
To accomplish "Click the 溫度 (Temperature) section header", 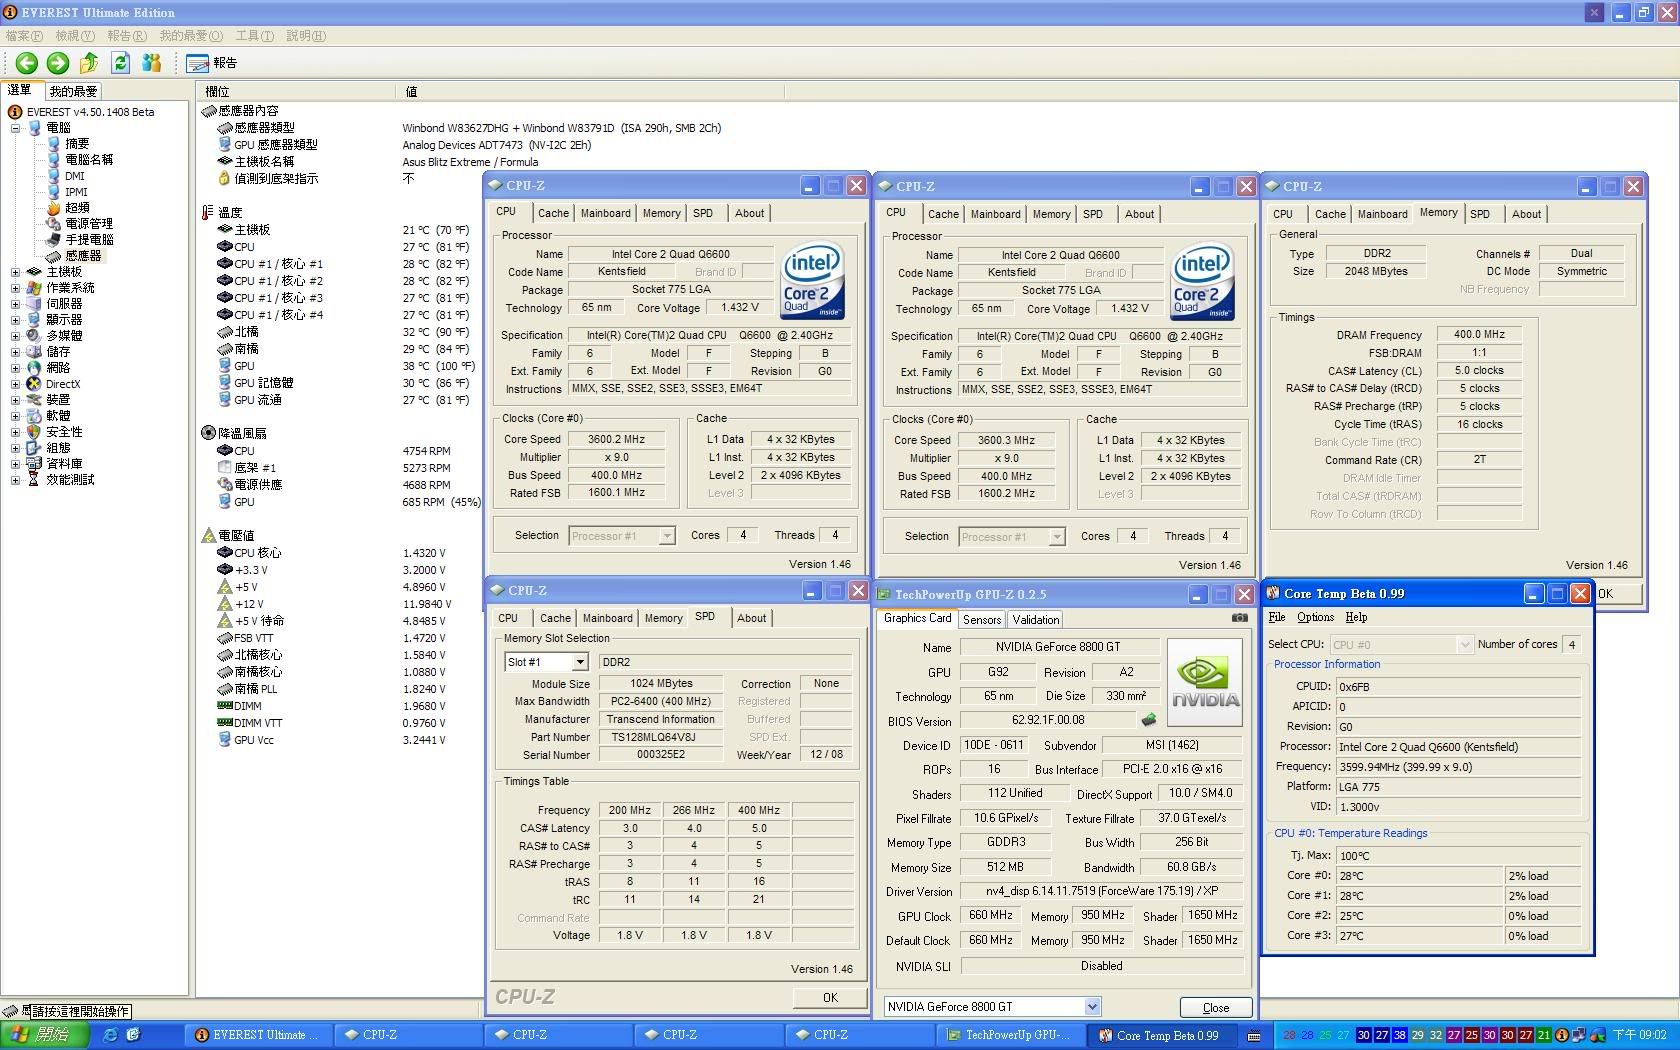I will pos(222,212).
